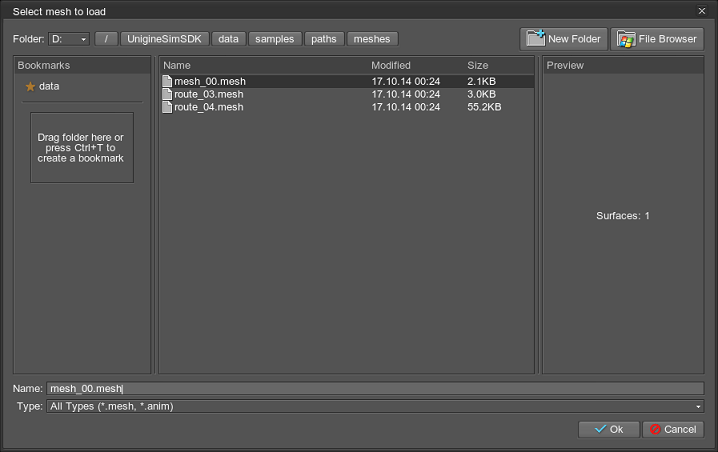The width and height of the screenshot is (718, 452).
Task: Close the Select mesh dialog
Action: click(701, 11)
